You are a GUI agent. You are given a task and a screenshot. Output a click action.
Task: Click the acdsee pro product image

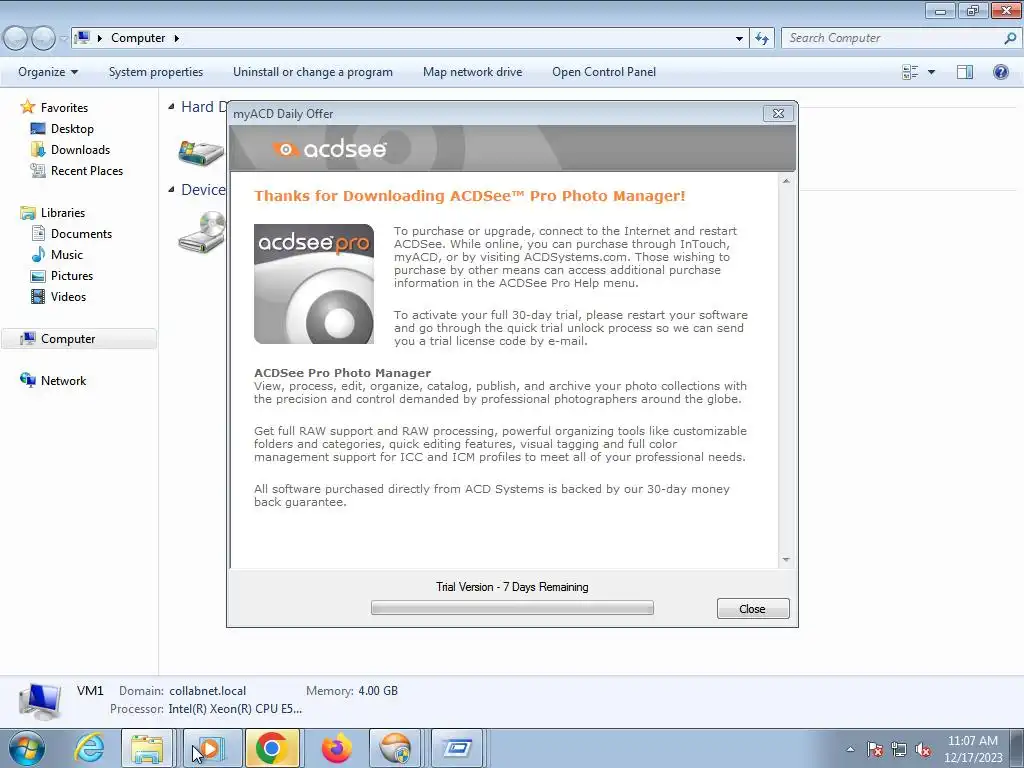[x=314, y=284]
